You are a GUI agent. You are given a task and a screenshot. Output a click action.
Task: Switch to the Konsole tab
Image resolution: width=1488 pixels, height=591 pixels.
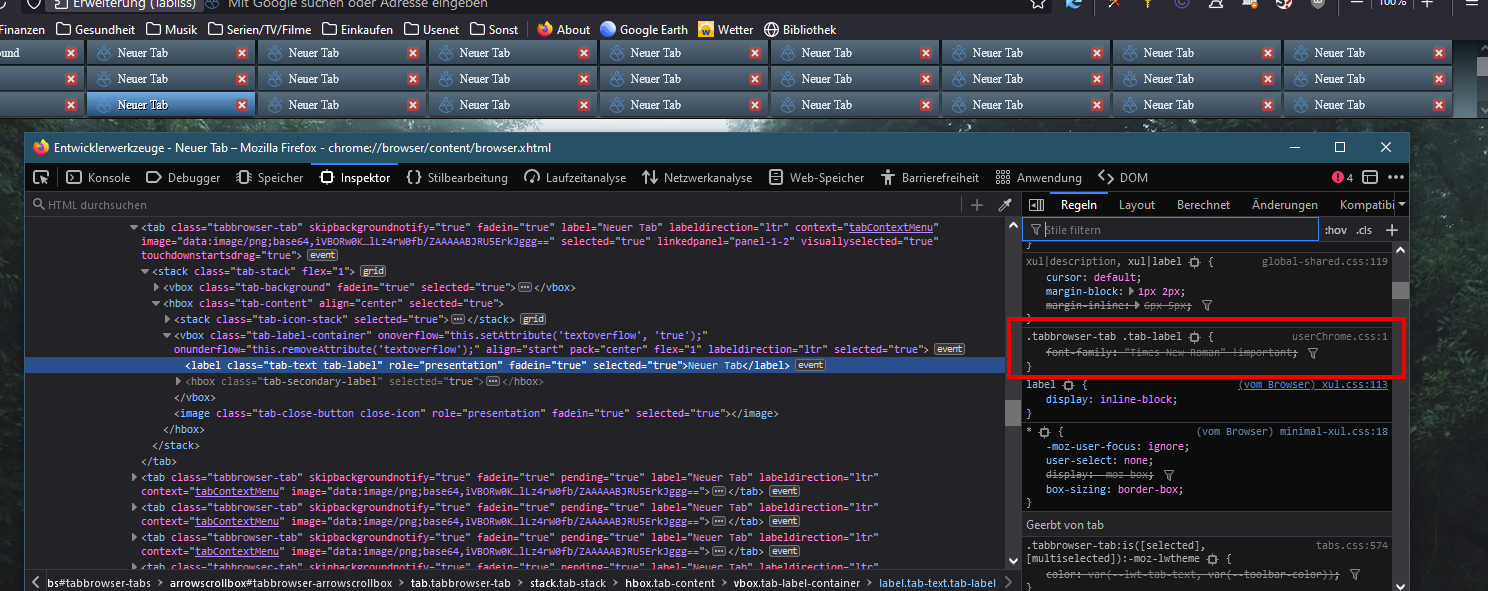pyautogui.click(x=99, y=178)
